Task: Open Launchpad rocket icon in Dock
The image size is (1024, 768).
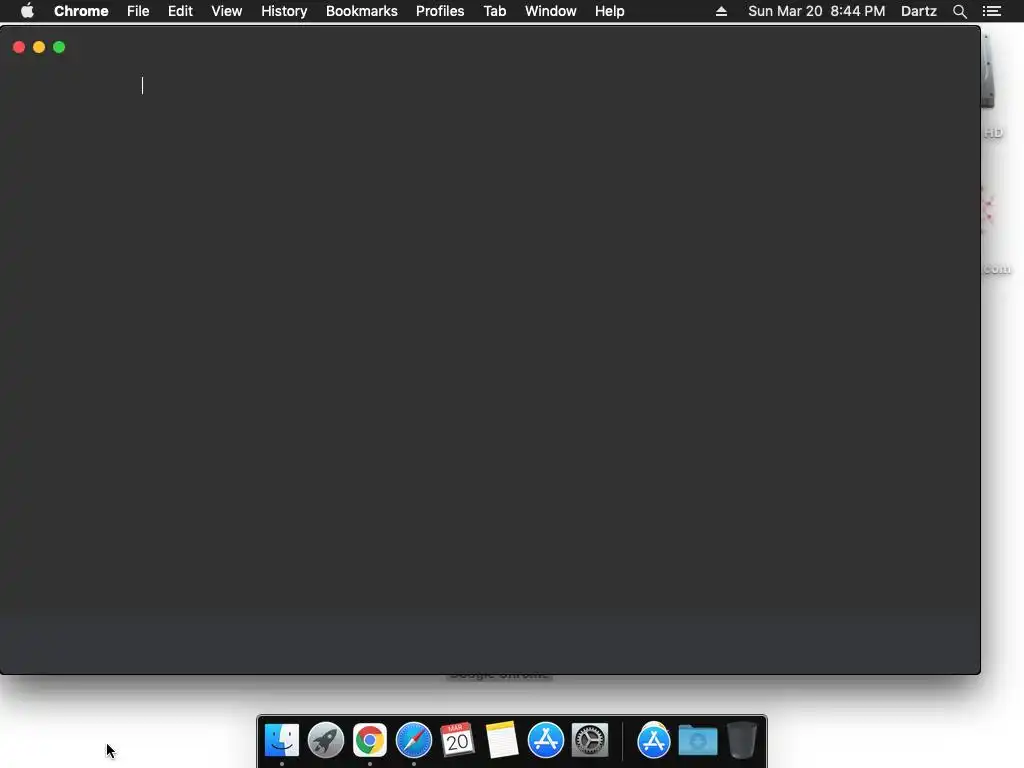Action: click(x=326, y=740)
